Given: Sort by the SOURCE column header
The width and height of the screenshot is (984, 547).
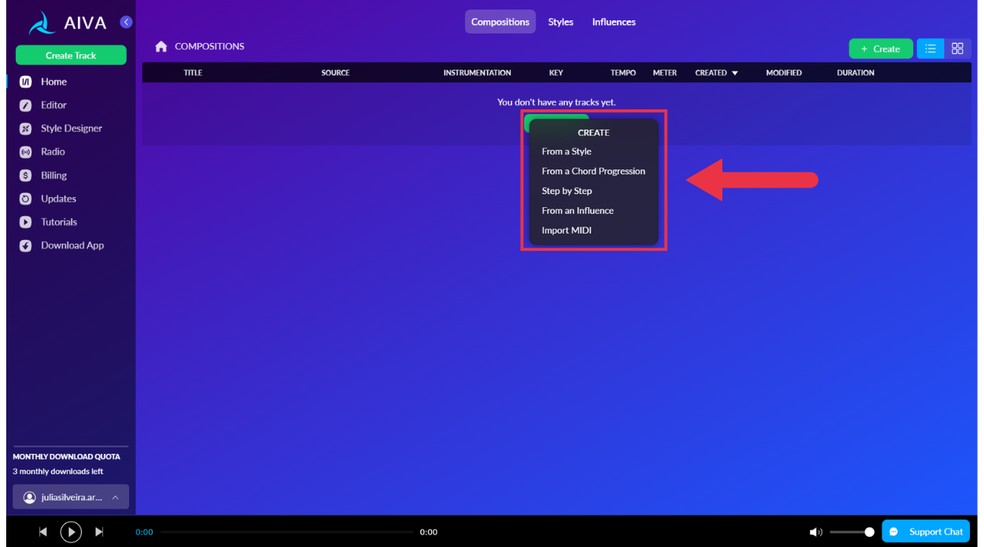Looking at the screenshot, I should click(x=335, y=73).
